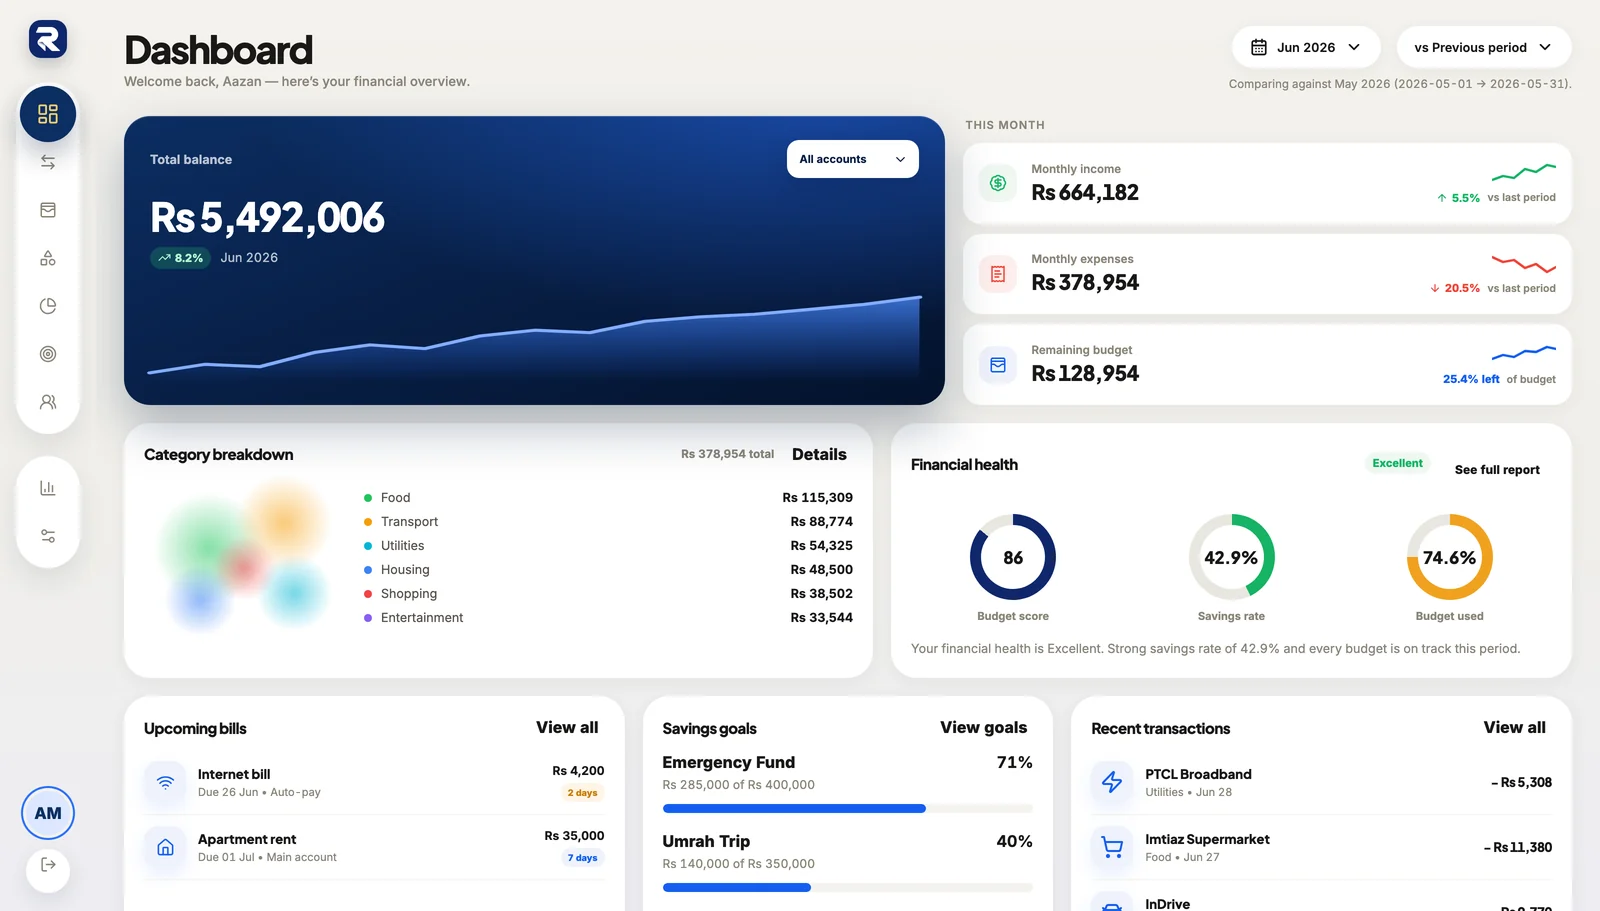This screenshot has width=1600, height=911.
Task: Open the transactions arrows icon in sidebar
Action: tap(48, 162)
